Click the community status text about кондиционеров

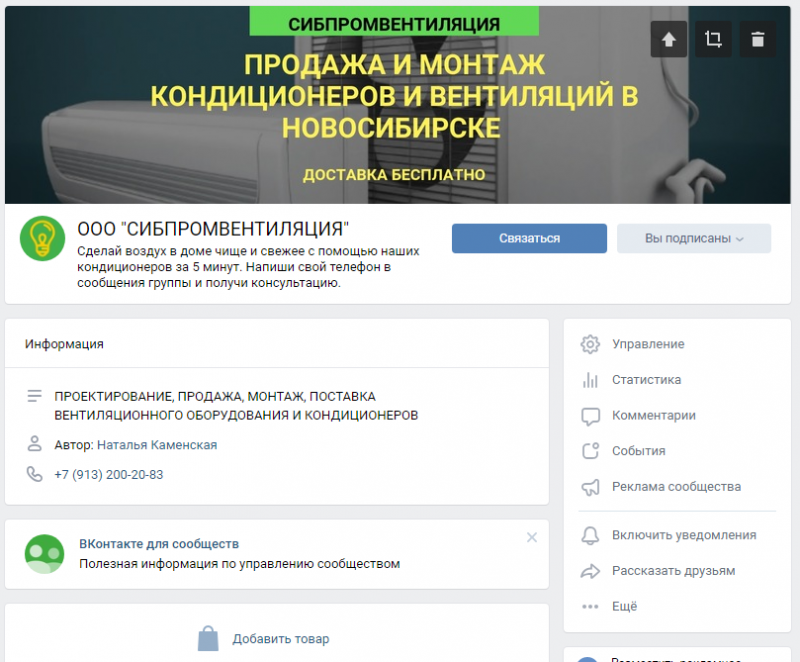[248, 267]
